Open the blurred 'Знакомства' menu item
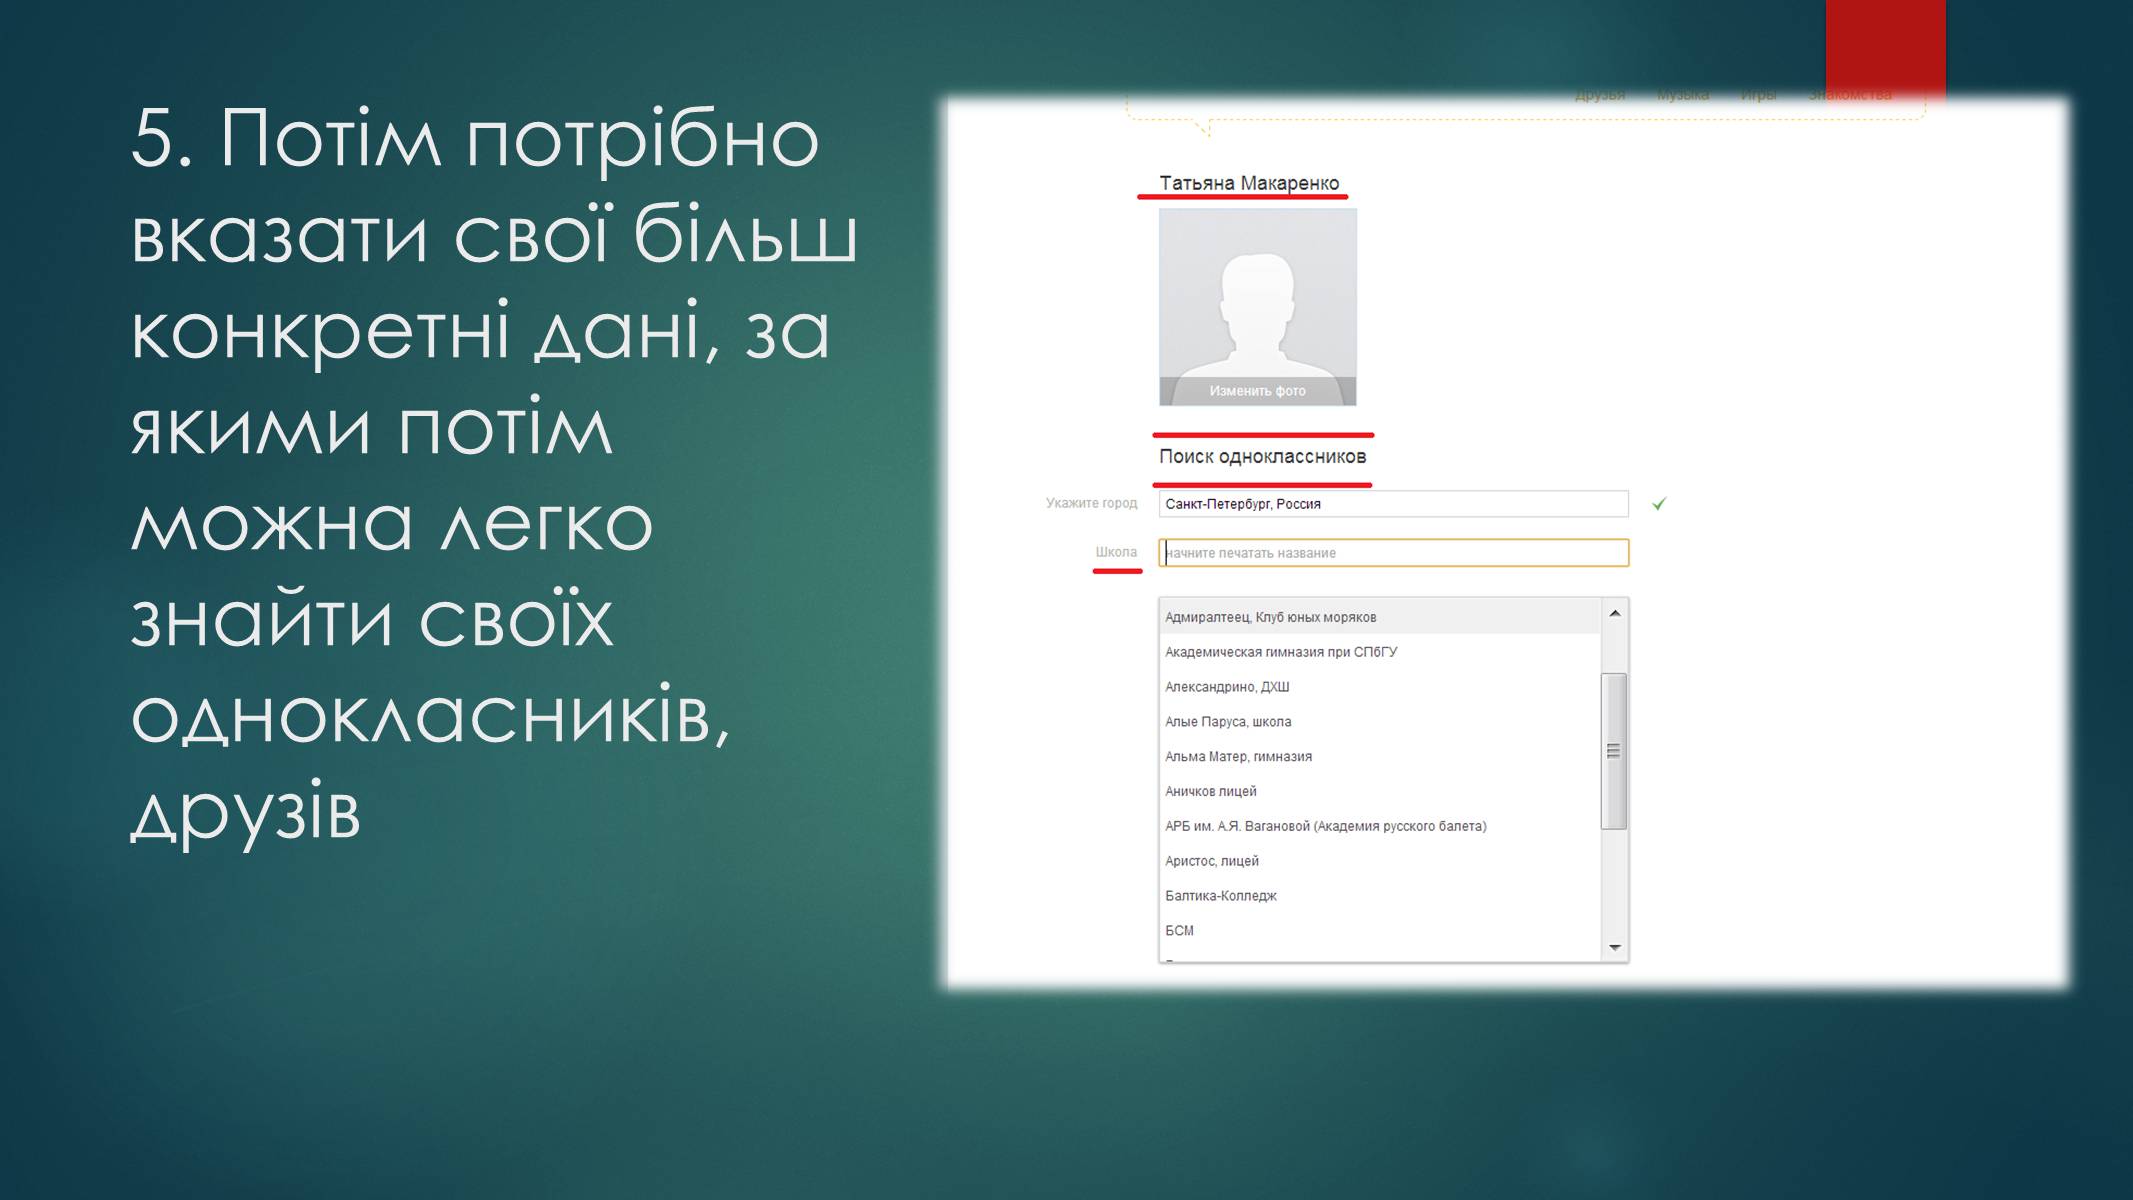Screen dimensions: 2133x1200 click(x=1850, y=95)
